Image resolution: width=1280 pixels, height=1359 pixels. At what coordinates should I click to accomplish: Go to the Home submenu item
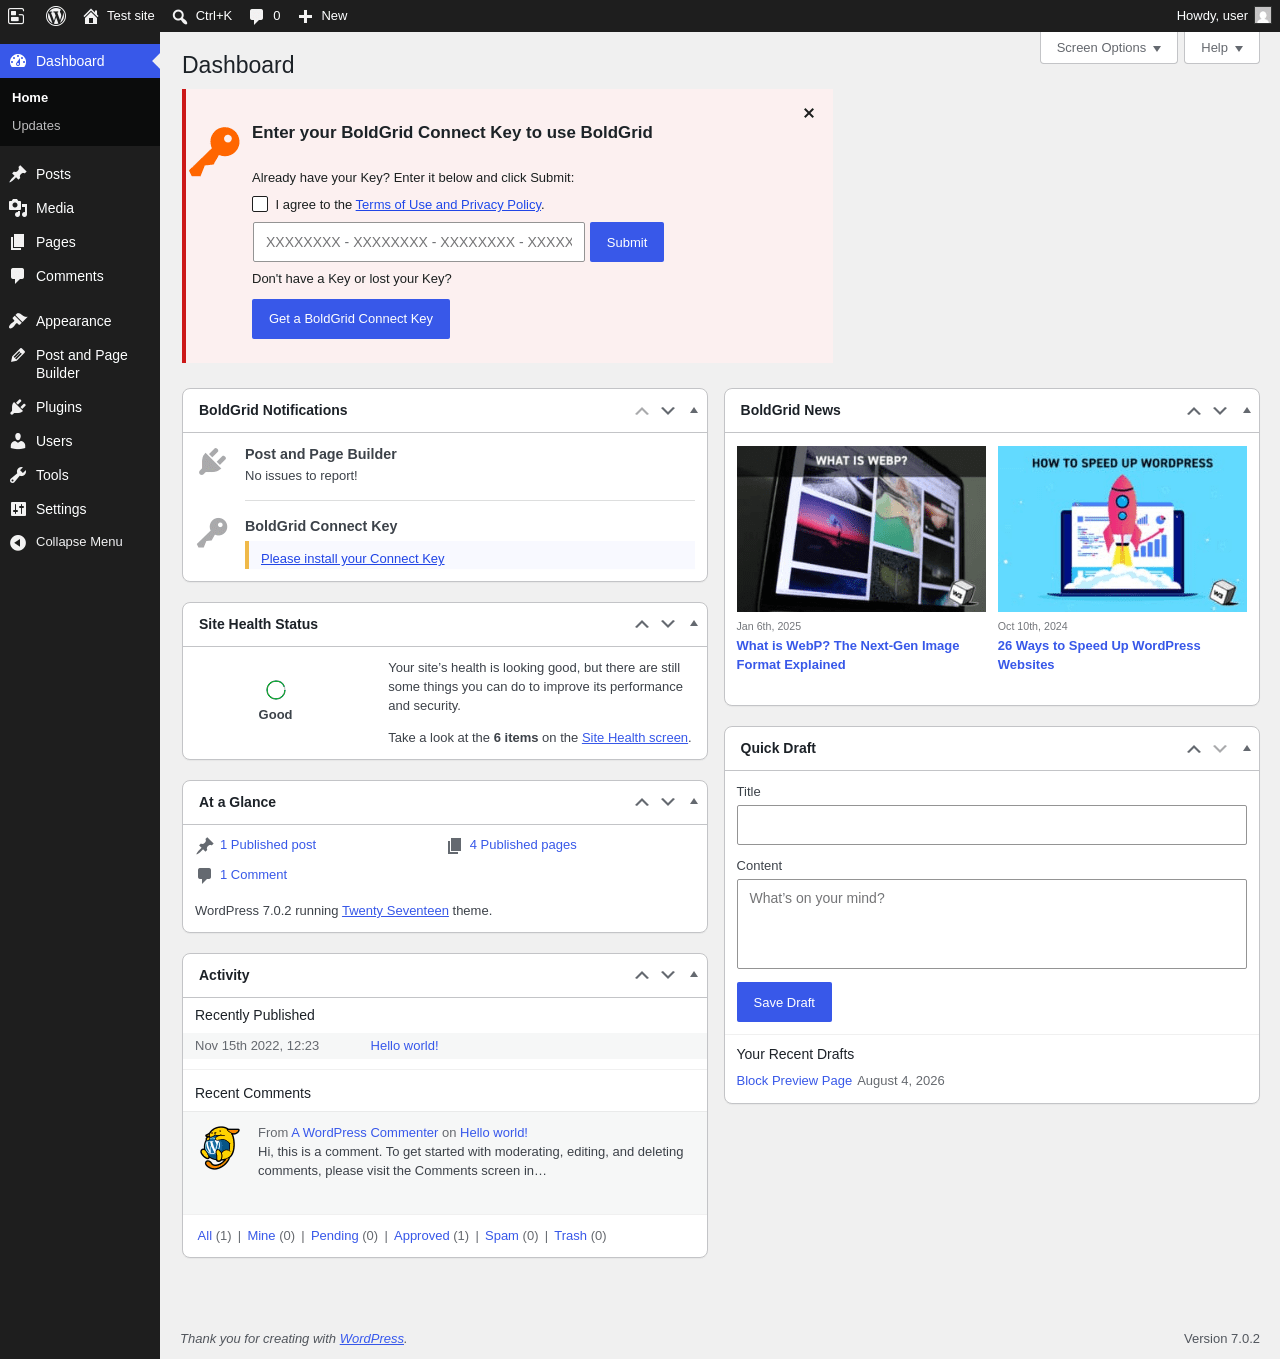pyautogui.click(x=30, y=98)
